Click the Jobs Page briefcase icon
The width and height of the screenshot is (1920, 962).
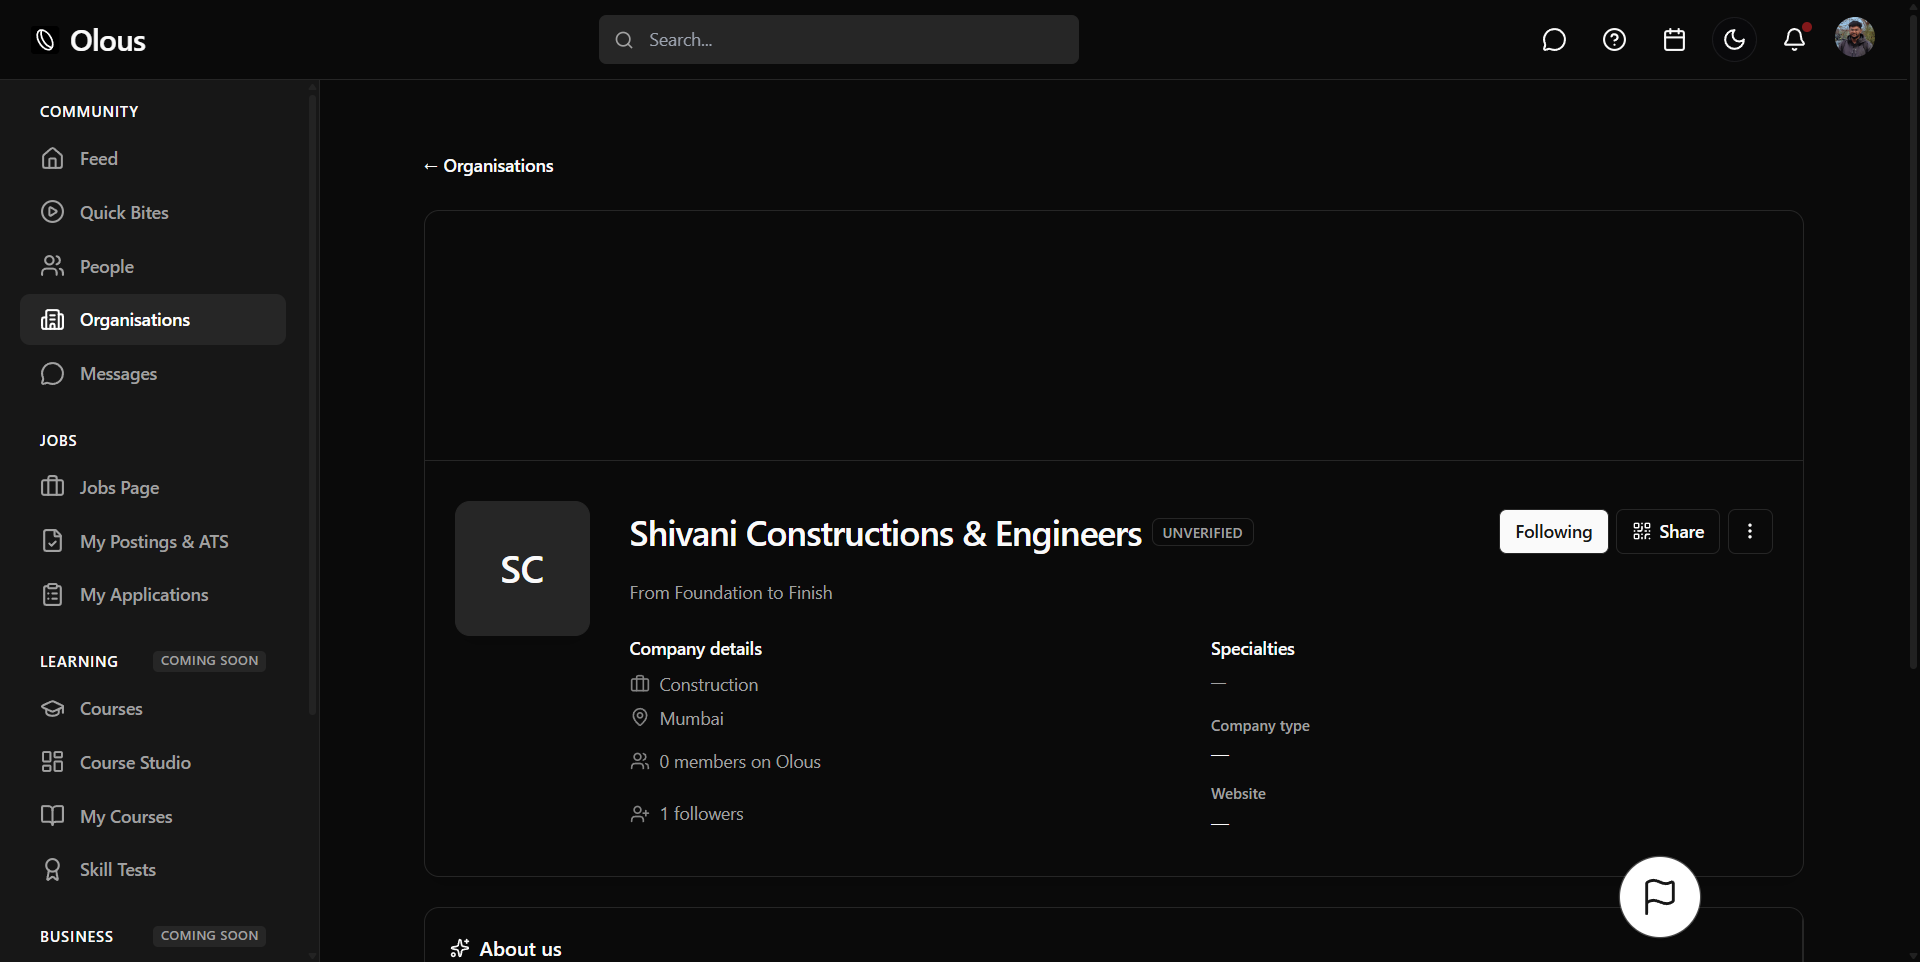point(52,487)
